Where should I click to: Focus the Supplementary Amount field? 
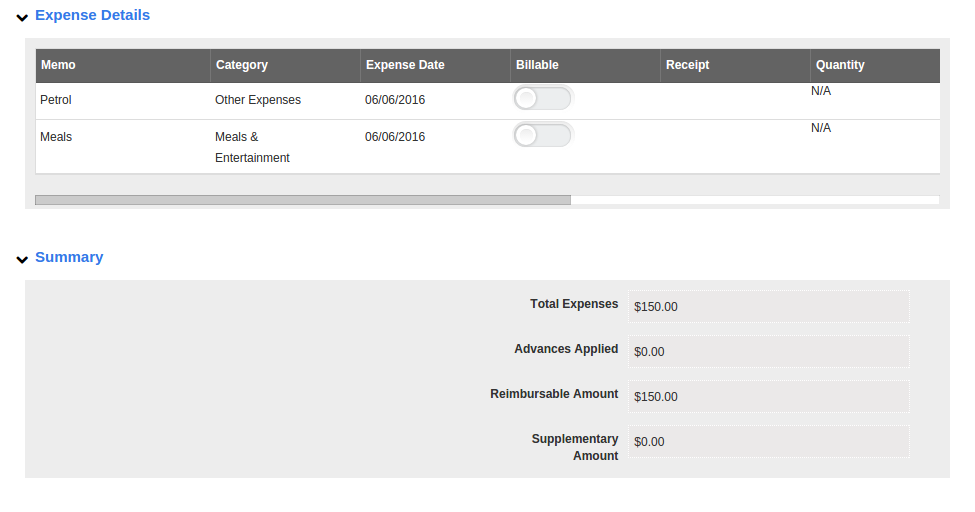click(x=768, y=442)
